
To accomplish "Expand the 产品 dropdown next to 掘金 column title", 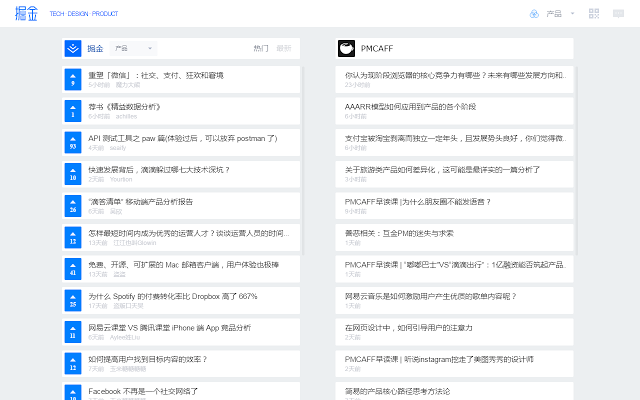I will click(133, 48).
